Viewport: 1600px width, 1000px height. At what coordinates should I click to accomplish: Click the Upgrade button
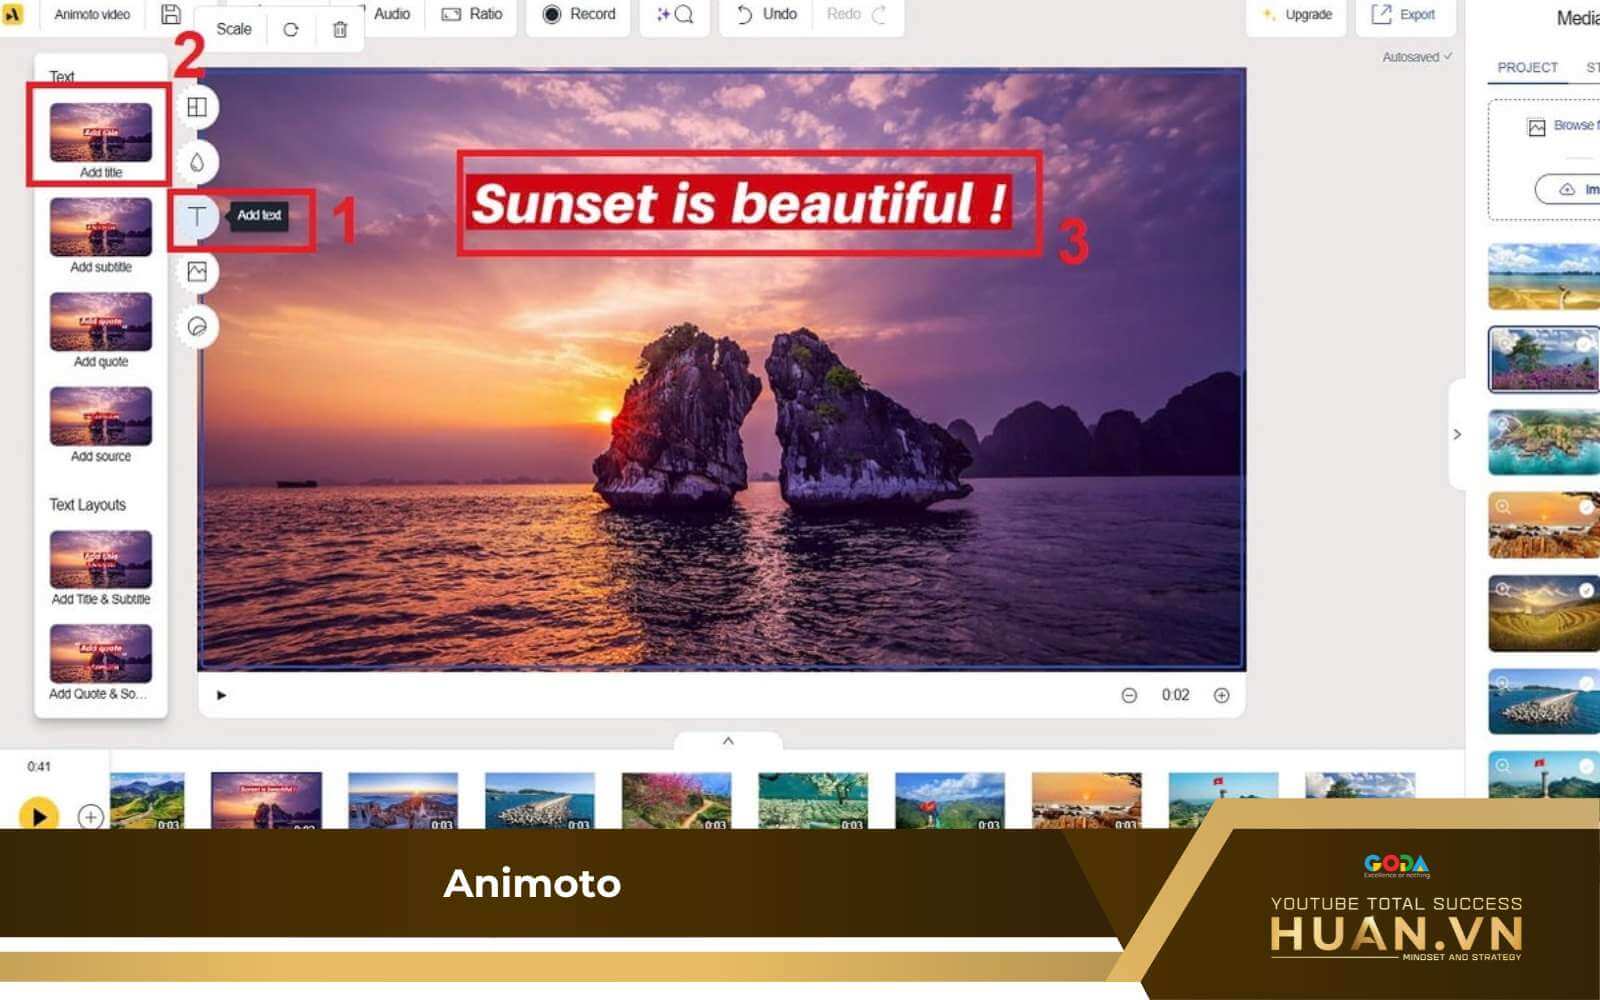1297,14
